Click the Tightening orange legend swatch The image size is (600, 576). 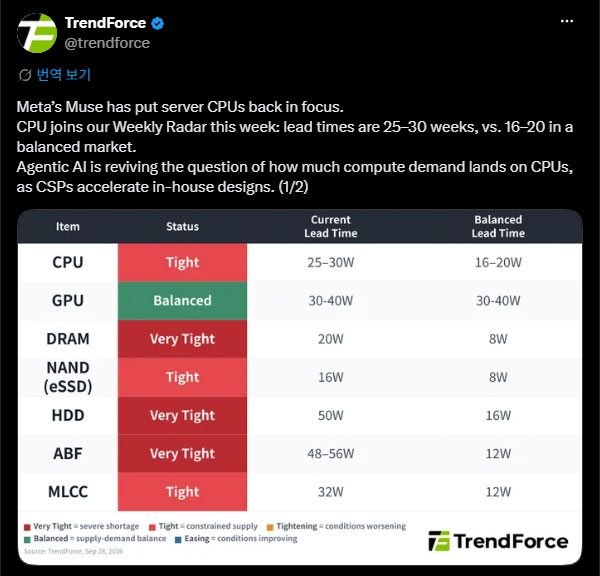(270, 527)
